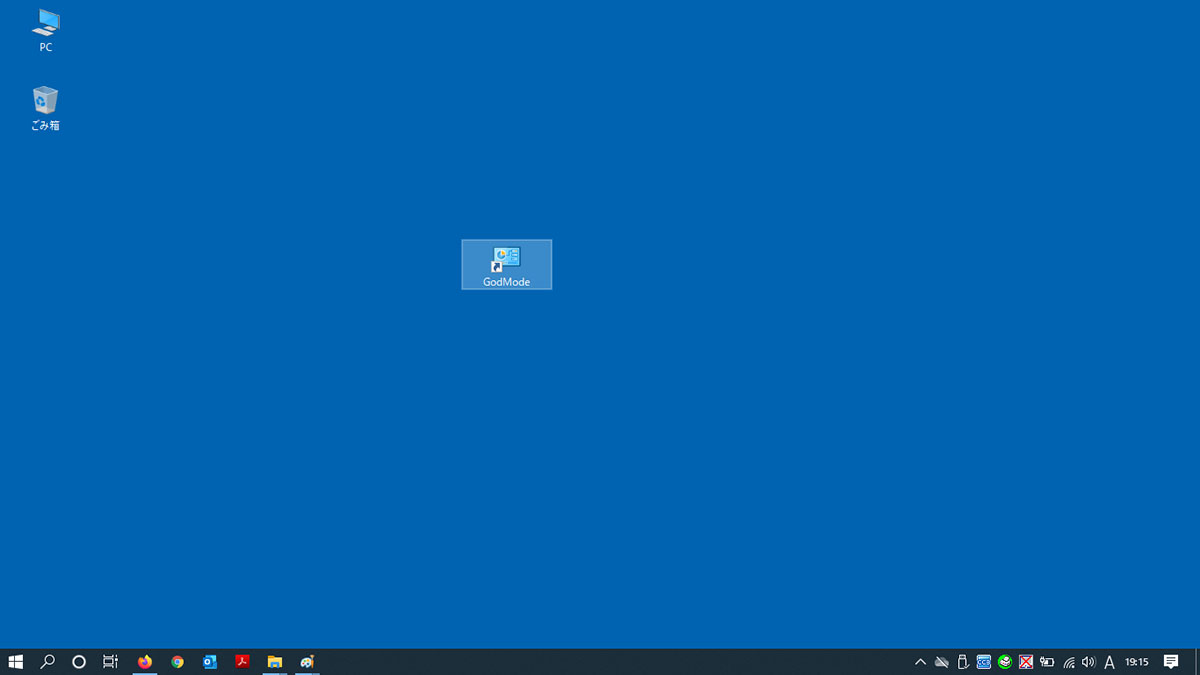Open OneDrive cloud tray icon
The image size is (1200, 675).
coord(942,662)
